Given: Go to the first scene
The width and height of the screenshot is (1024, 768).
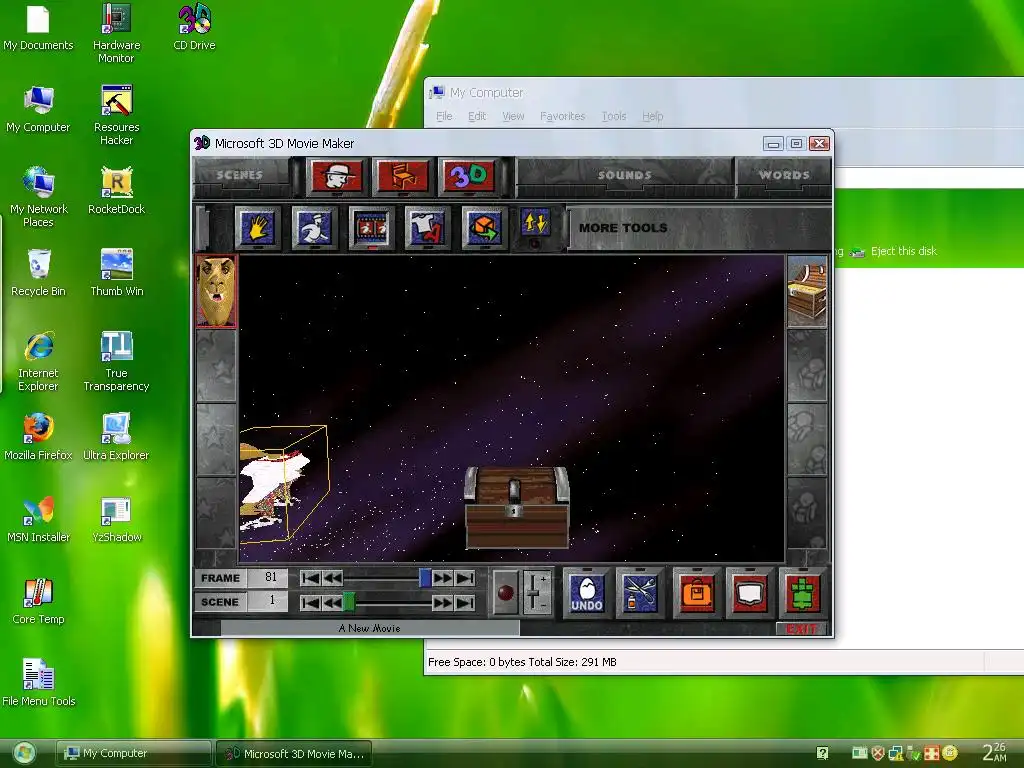Looking at the screenshot, I should [x=311, y=602].
